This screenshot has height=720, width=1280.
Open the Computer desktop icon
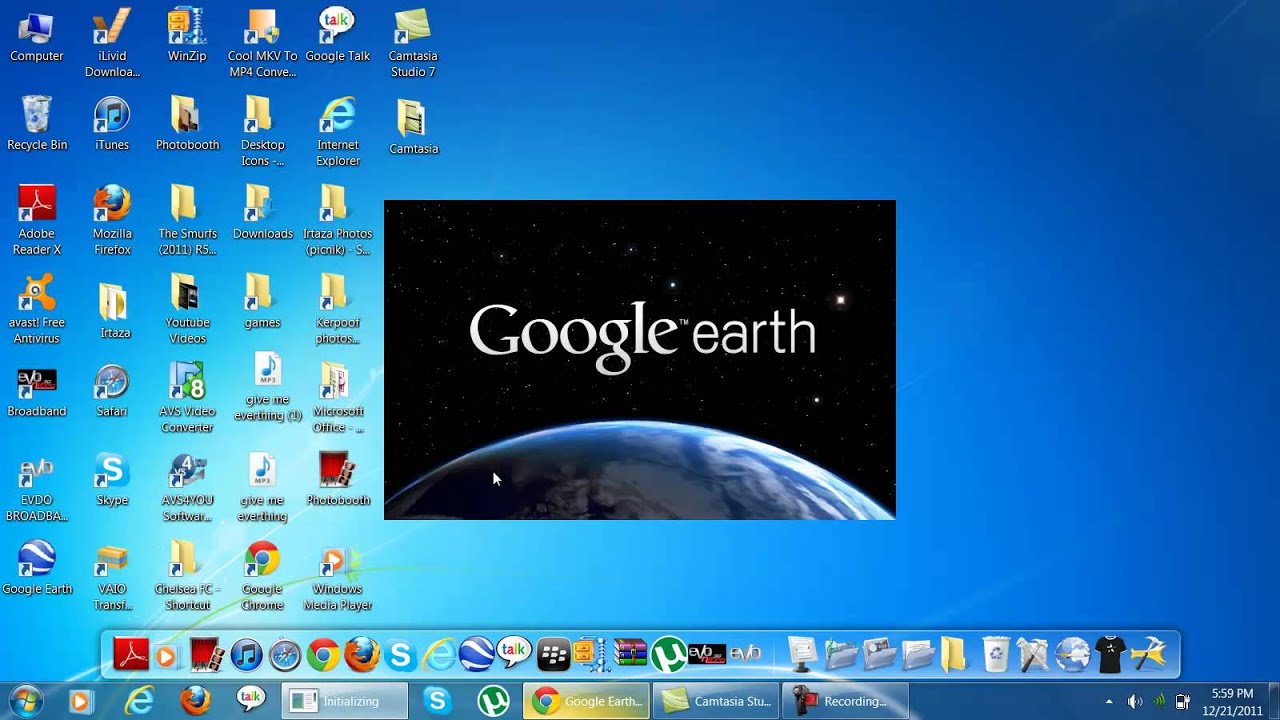(x=37, y=37)
